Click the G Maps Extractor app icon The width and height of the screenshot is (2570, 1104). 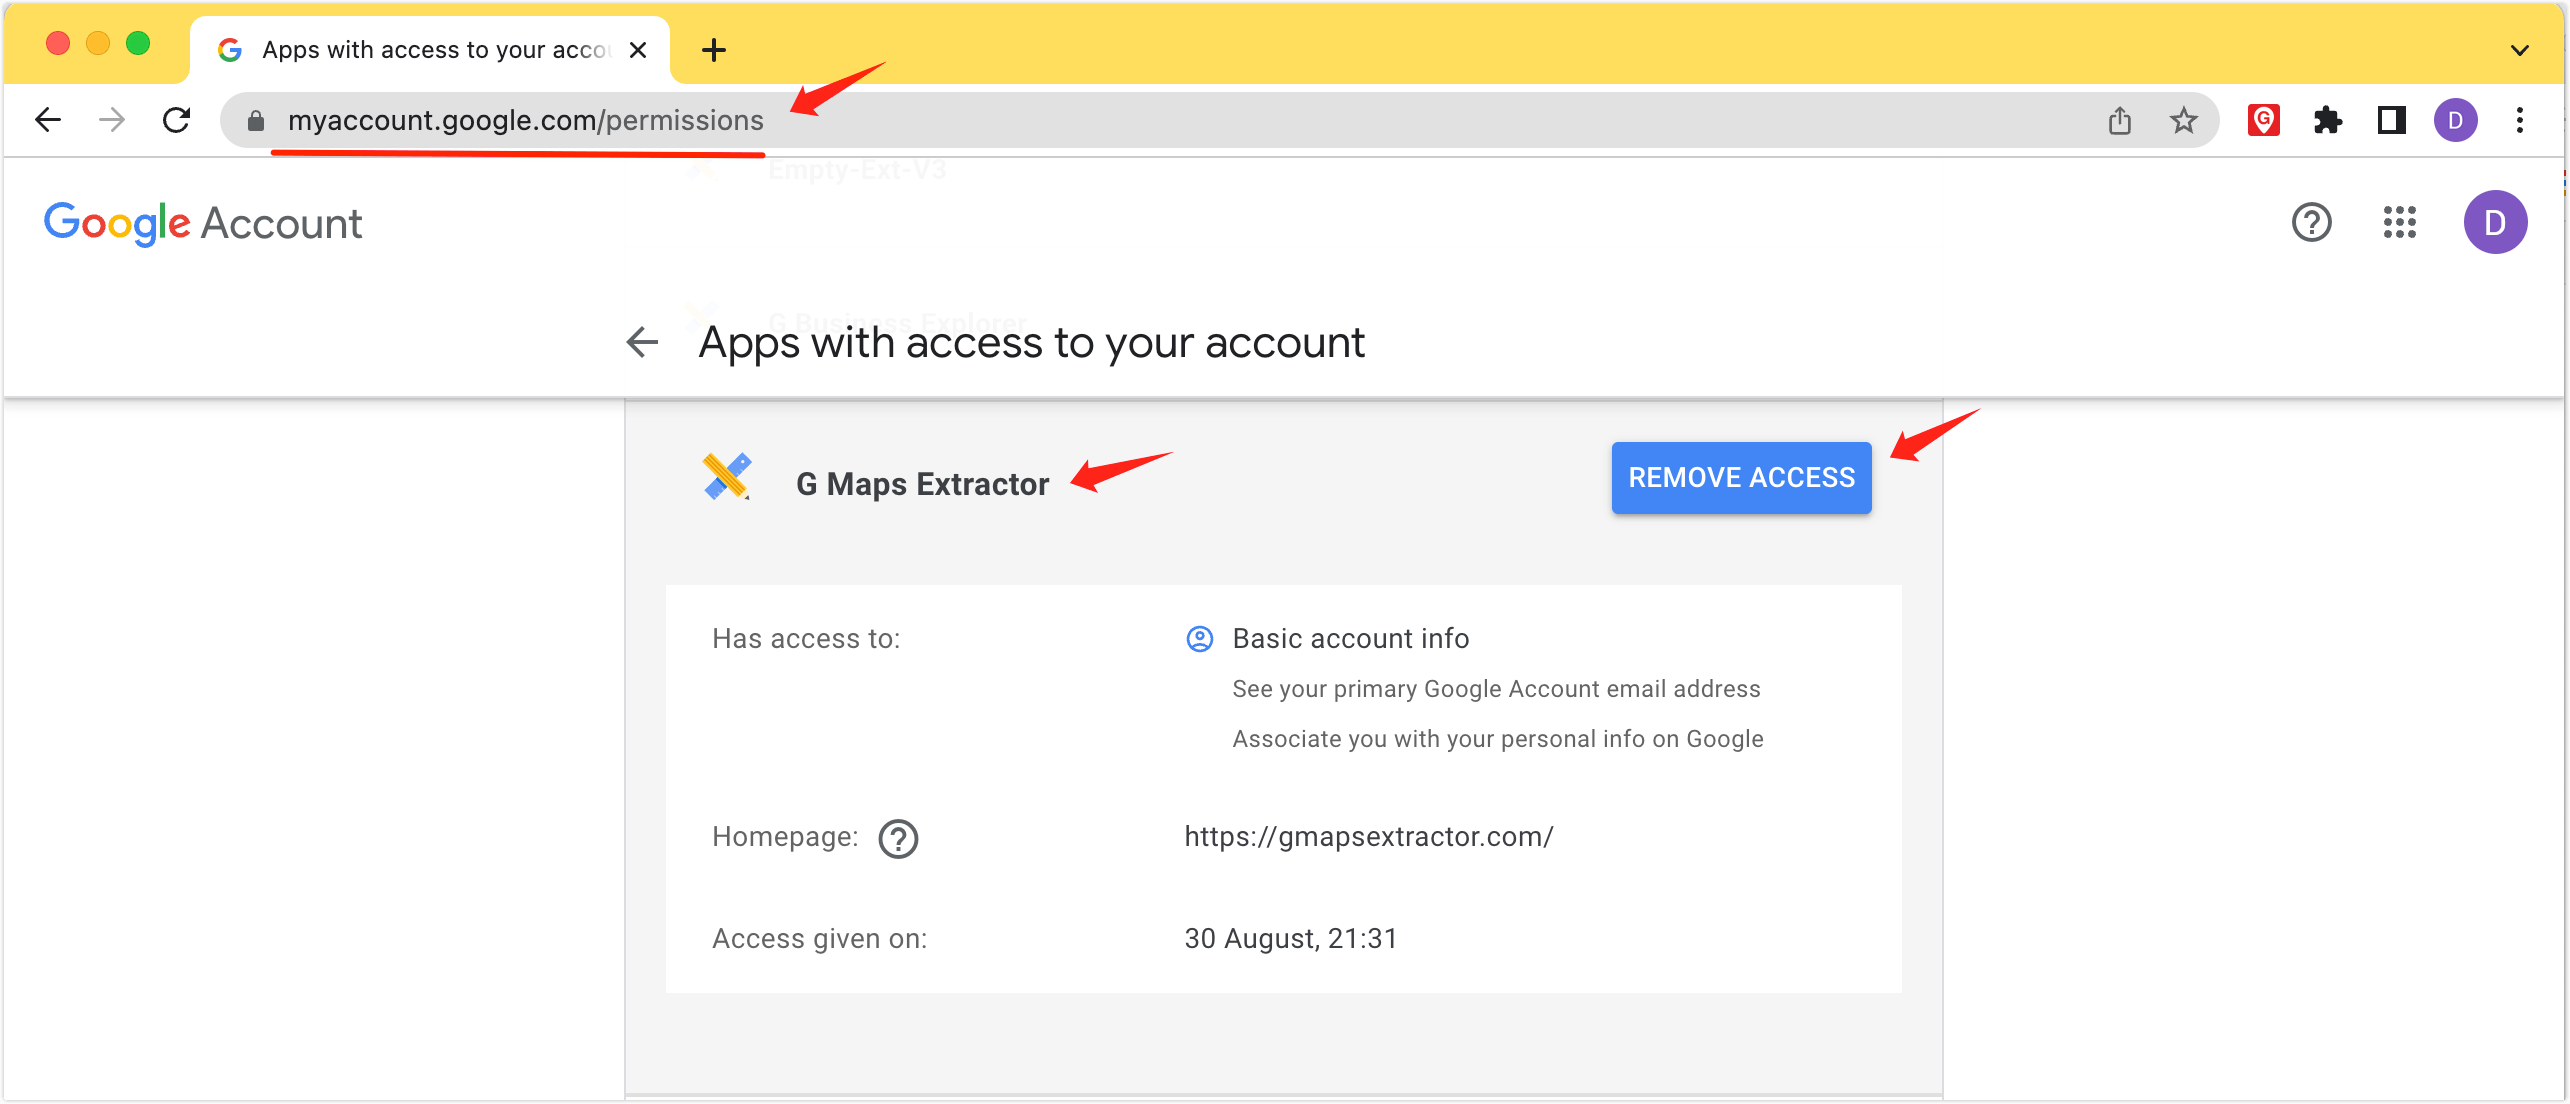click(x=728, y=477)
